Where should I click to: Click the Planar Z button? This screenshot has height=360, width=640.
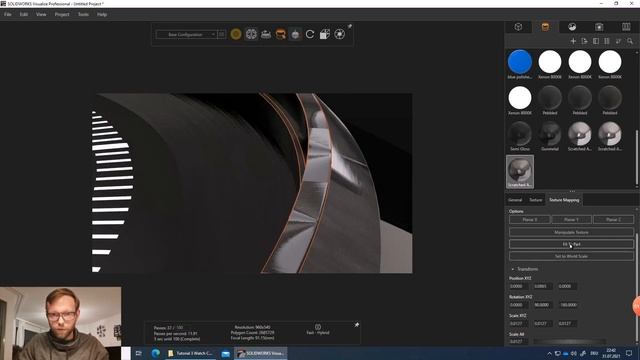click(613, 220)
